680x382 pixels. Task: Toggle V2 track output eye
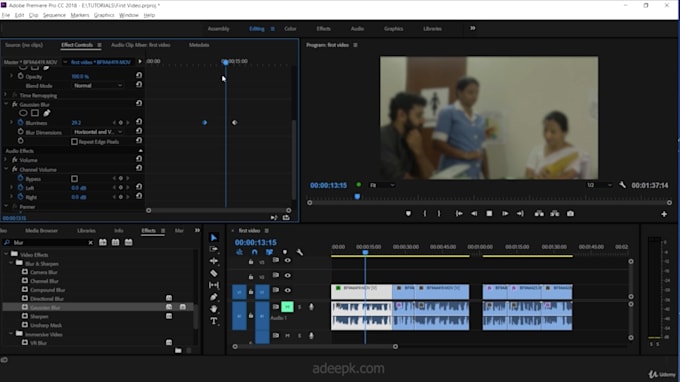click(288, 275)
